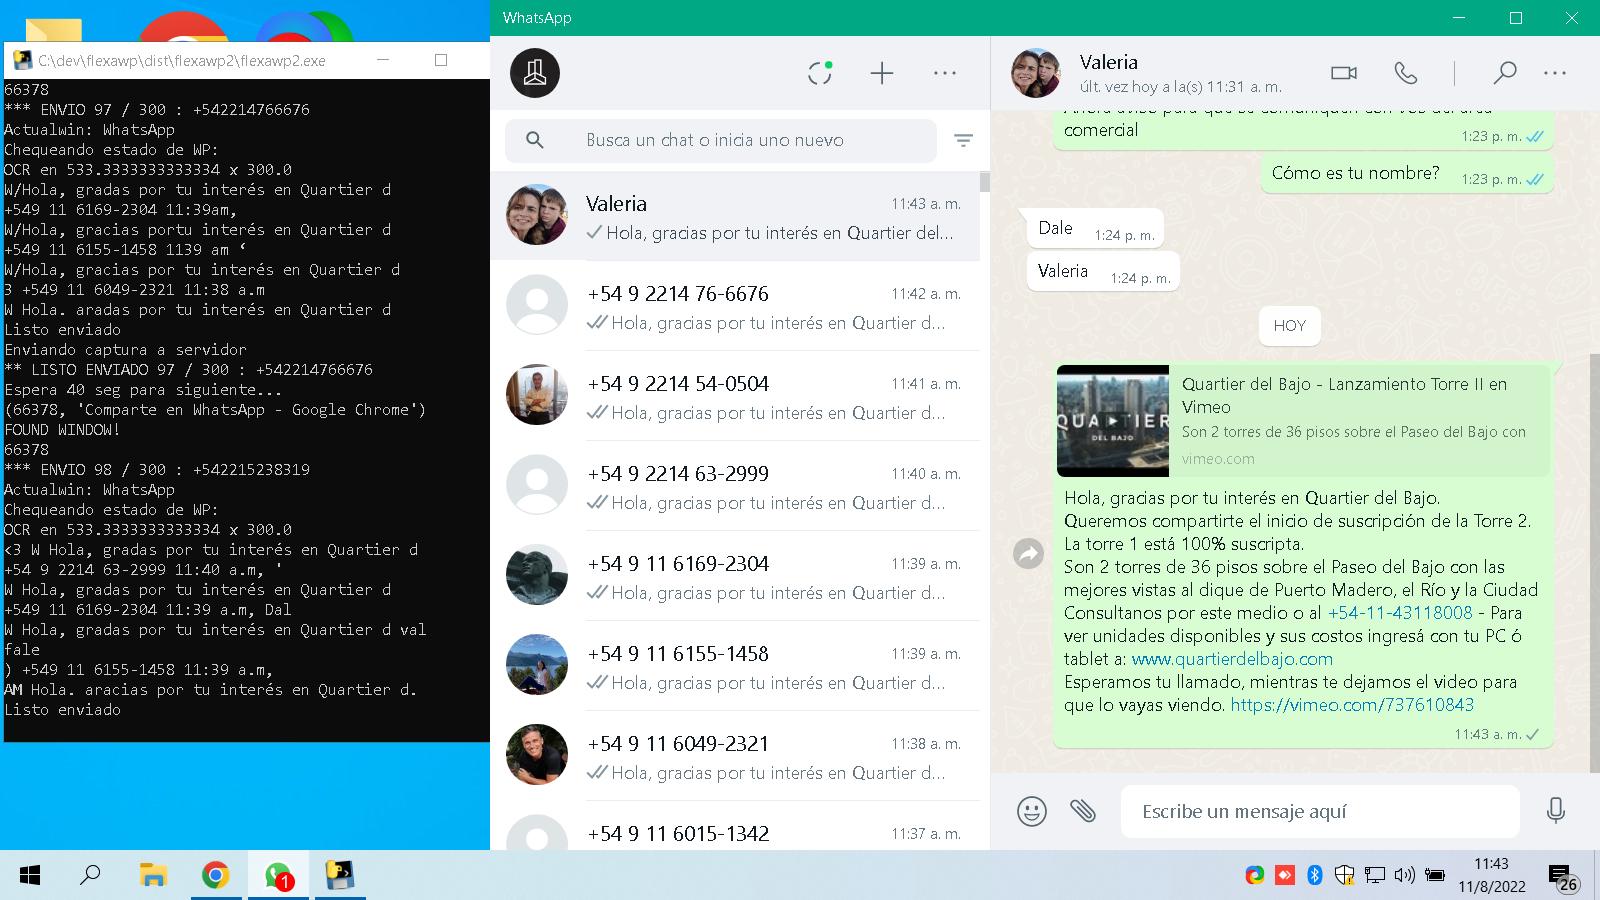Open the chat +54 9 11 6049-2321
This screenshot has width=1600, height=900.
tap(735, 757)
